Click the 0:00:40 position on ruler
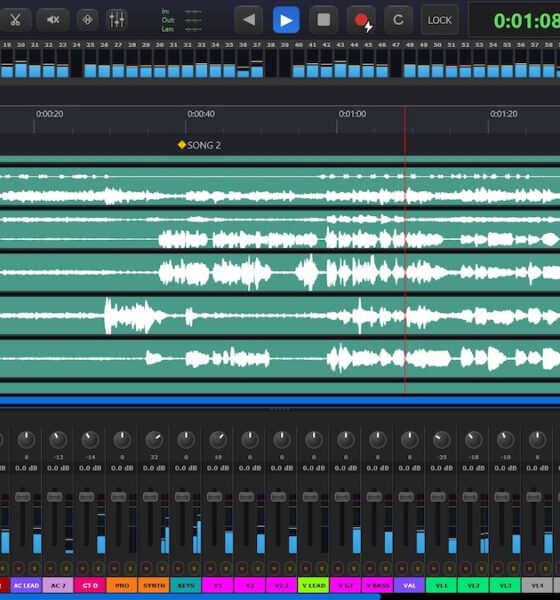 click(x=201, y=114)
